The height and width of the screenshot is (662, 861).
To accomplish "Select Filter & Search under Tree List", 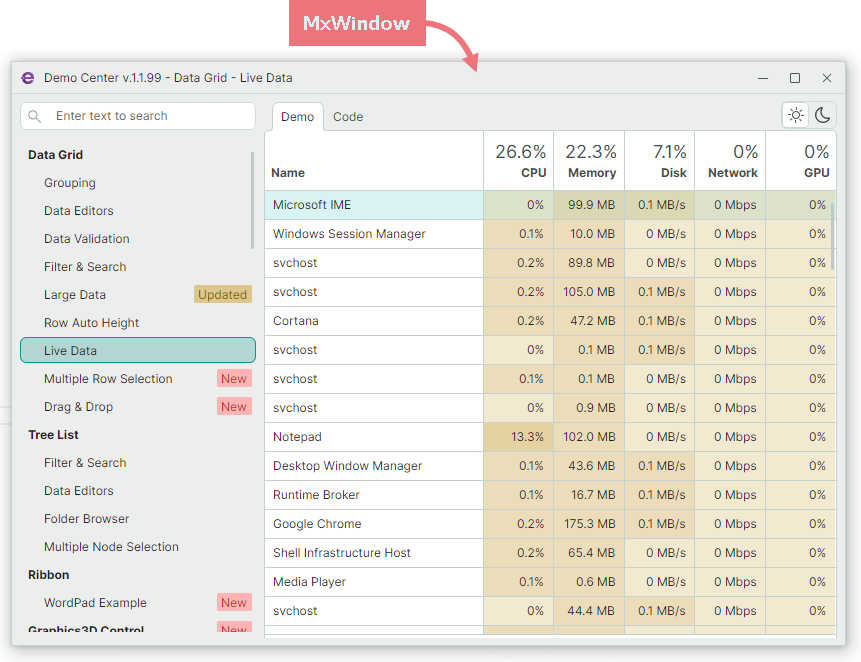I will (x=85, y=463).
